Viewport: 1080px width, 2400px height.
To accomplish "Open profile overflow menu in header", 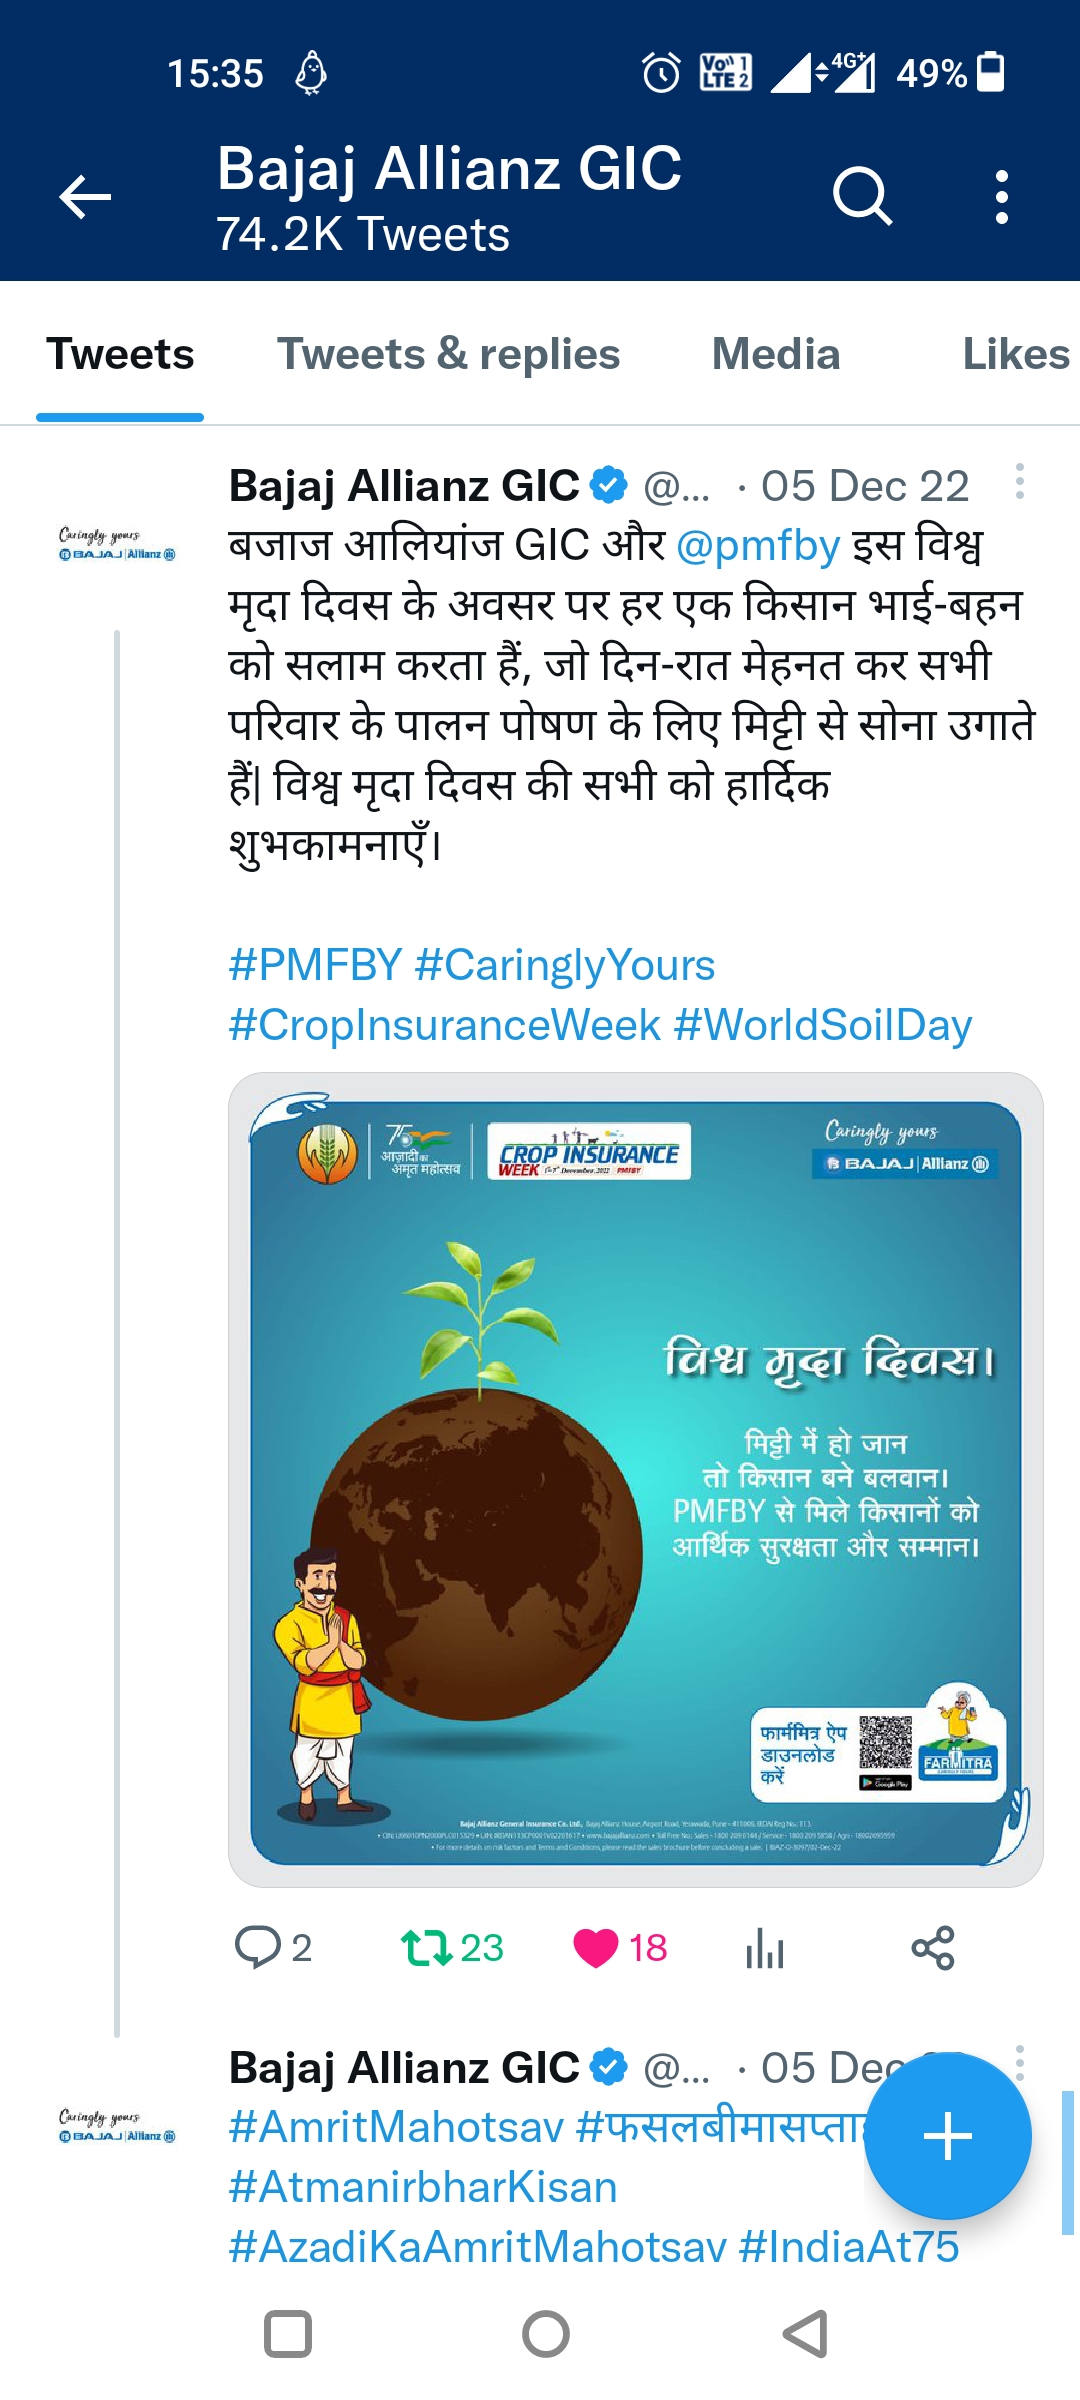I will tap(1001, 196).
